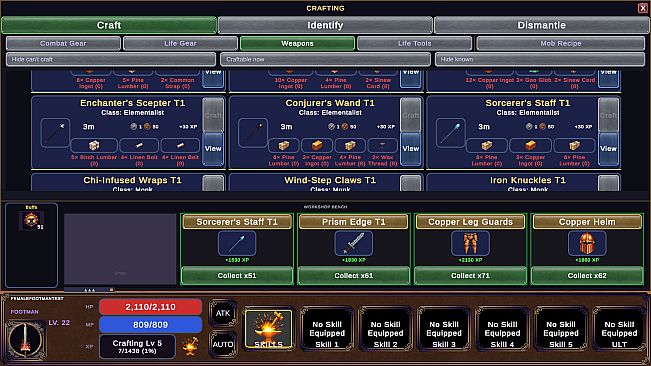Screen dimensions: 651x366
Task: Click second Pine Lumber ingredient in Conjurer's Wand
Action: pyautogui.click(x=350, y=146)
